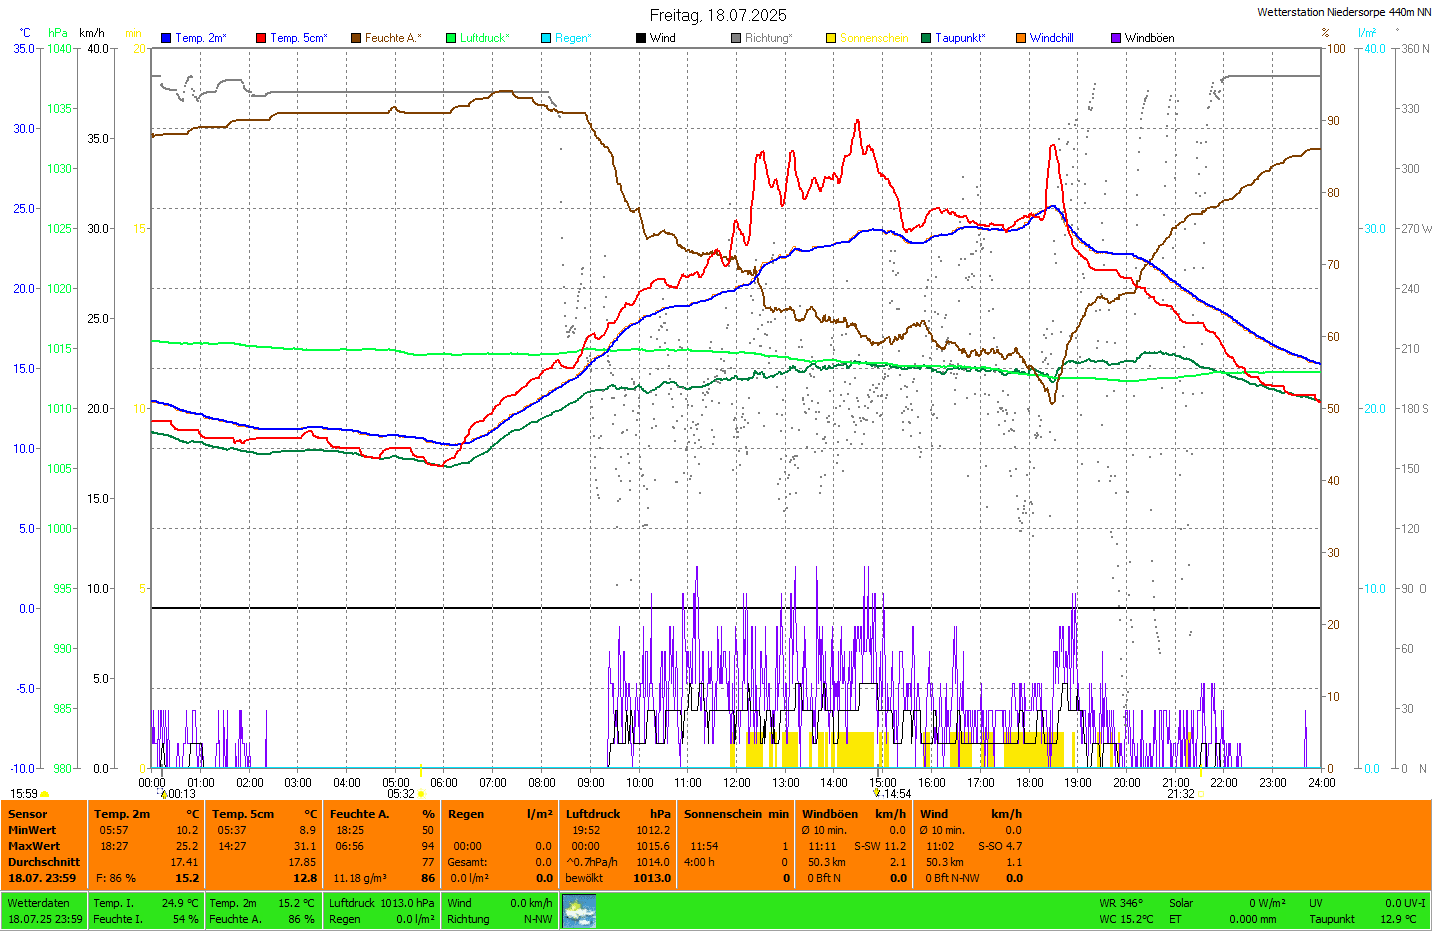Click the 05:32 sunrise marker below the axis
Image resolution: width=1432 pixels, height=931 pixels.
[401, 794]
